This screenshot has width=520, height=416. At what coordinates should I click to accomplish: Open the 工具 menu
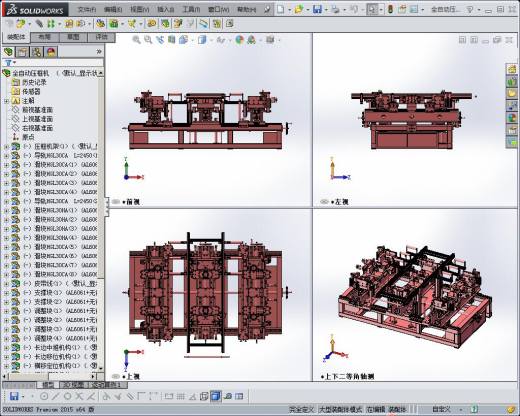point(191,10)
